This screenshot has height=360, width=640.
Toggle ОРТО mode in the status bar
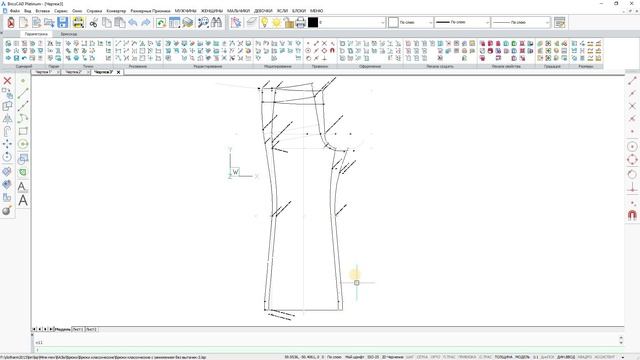point(435,357)
